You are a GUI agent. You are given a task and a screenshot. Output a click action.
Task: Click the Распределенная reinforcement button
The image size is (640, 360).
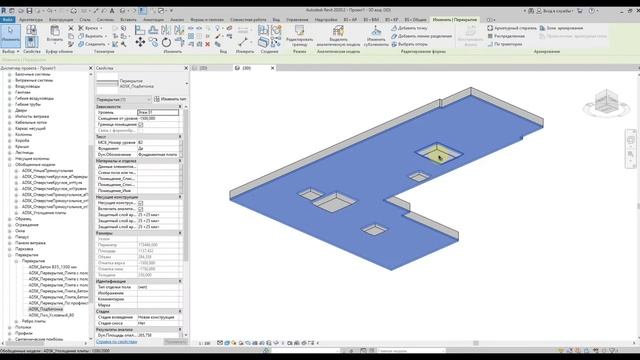pos(507,36)
